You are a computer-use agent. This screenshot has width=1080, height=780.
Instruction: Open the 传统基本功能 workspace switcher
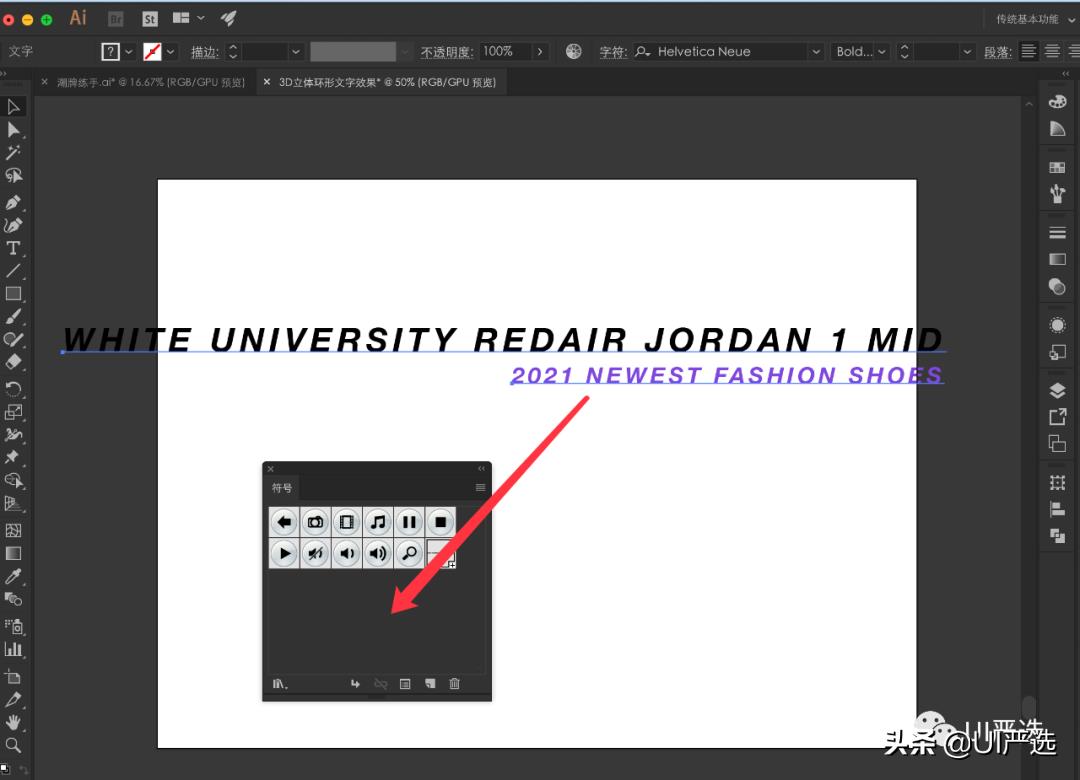[x=1035, y=19]
